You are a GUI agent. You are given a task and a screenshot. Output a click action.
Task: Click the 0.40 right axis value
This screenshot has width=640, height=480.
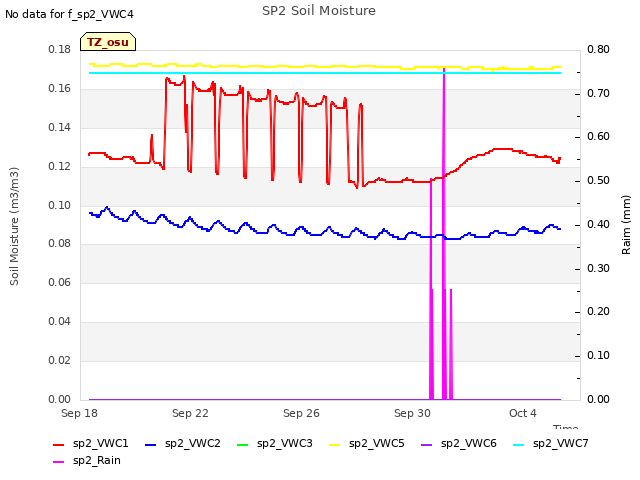(x=598, y=224)
